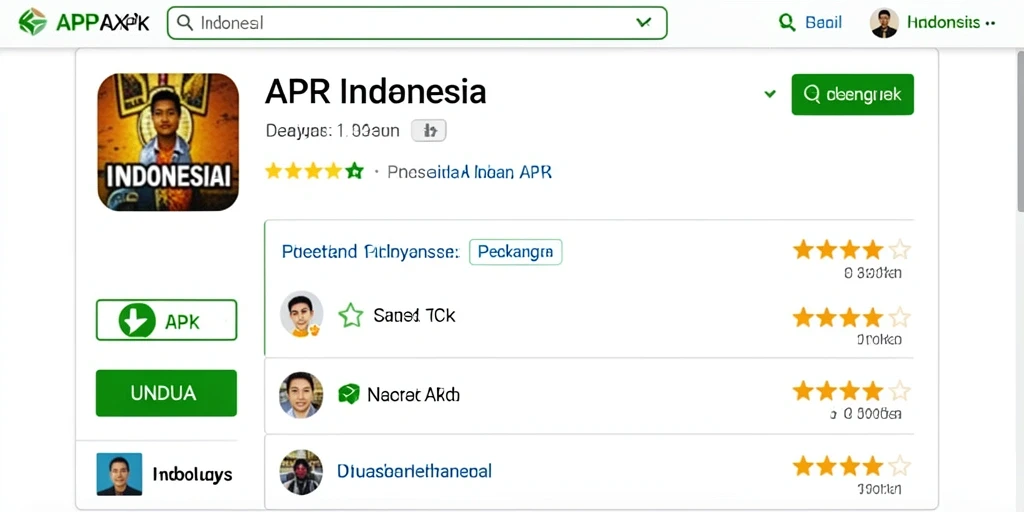This screenshot has height=512, width=1024.
Task: Click the Sanet TCk reviewer avatar
Action: pos(302,314)
